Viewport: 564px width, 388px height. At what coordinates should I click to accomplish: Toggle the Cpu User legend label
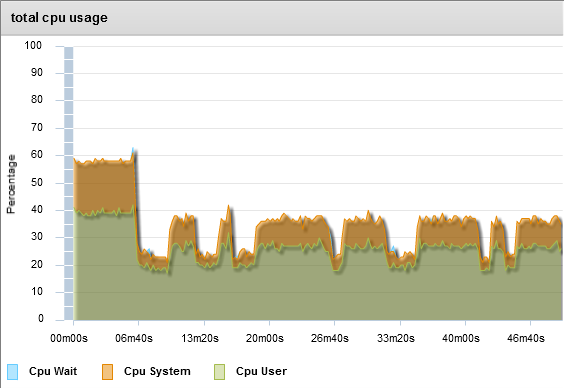pyautogui.click(x=261, y=371)
